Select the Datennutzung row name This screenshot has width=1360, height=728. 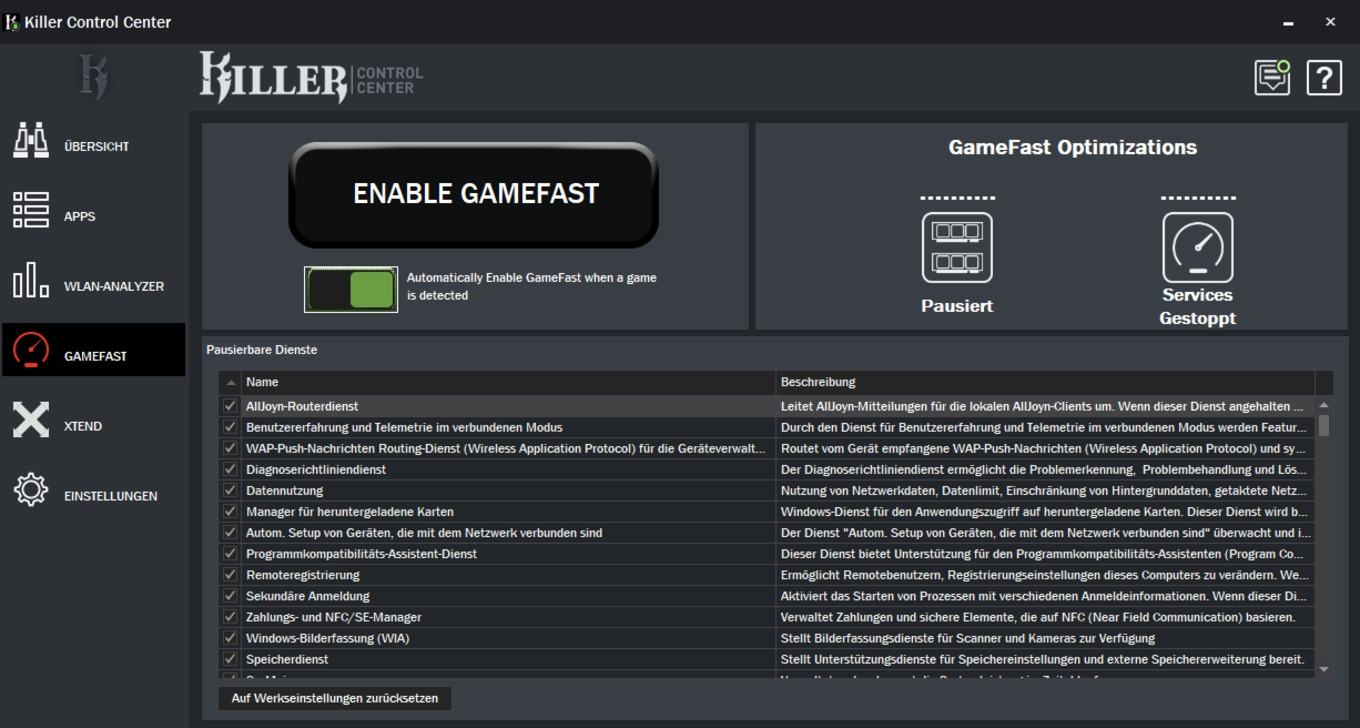tap(284, 490)
